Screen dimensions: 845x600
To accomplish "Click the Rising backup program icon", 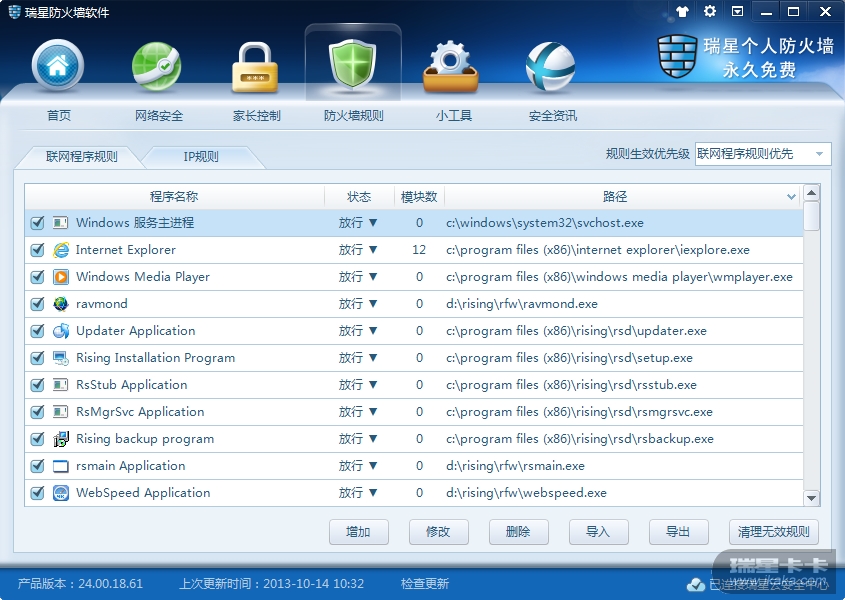I will [61, 439].
